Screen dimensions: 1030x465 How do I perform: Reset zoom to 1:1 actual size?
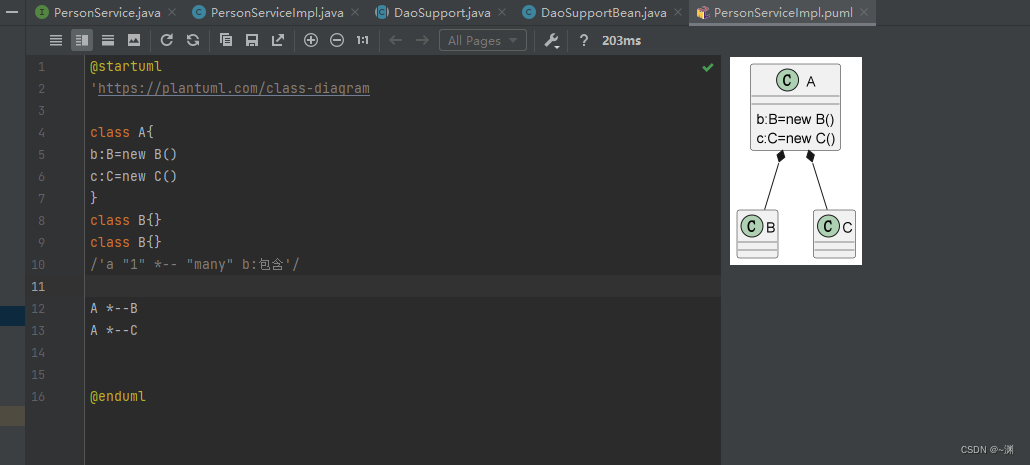(363, 41)
